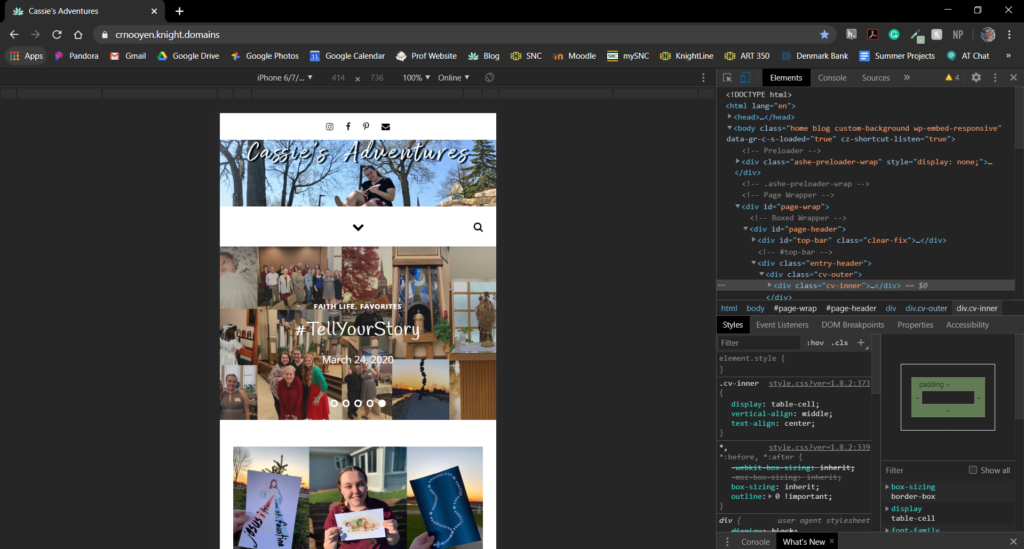Image resolution: width=1024 pixels, height=549 pixels.
Task: Open the Pinterest icon link
Action: pyautogui.click(x=366, y=126)
